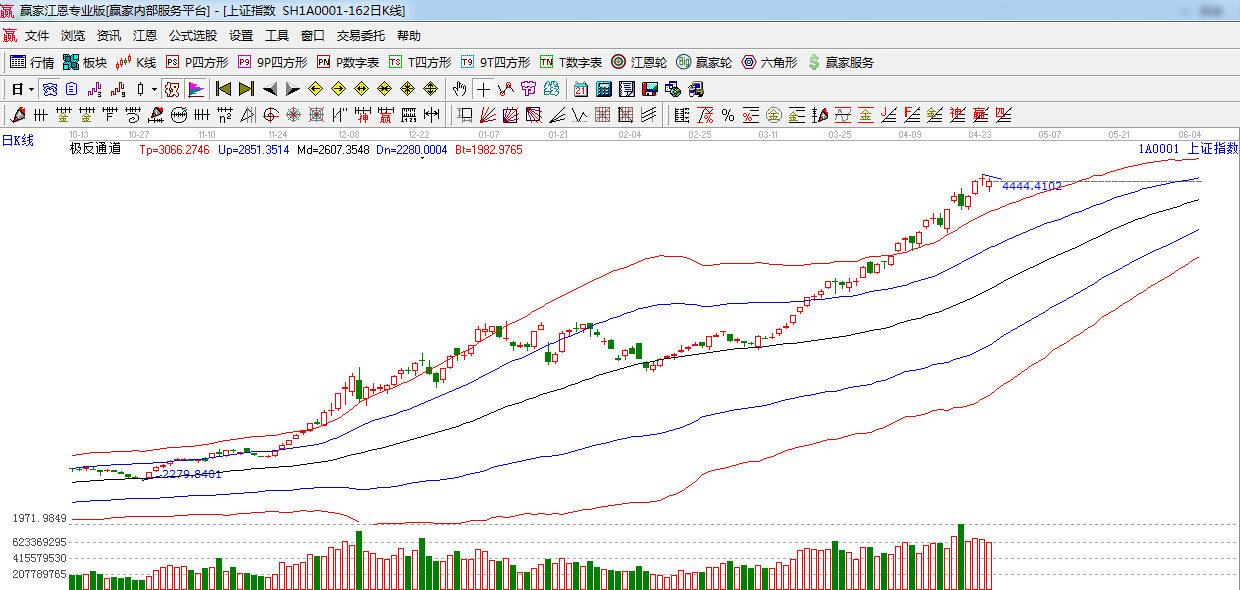The width and height of the screenshot is (1240, 590).
Task: Open the 交易委托 menu
Action: coord(360,36)
